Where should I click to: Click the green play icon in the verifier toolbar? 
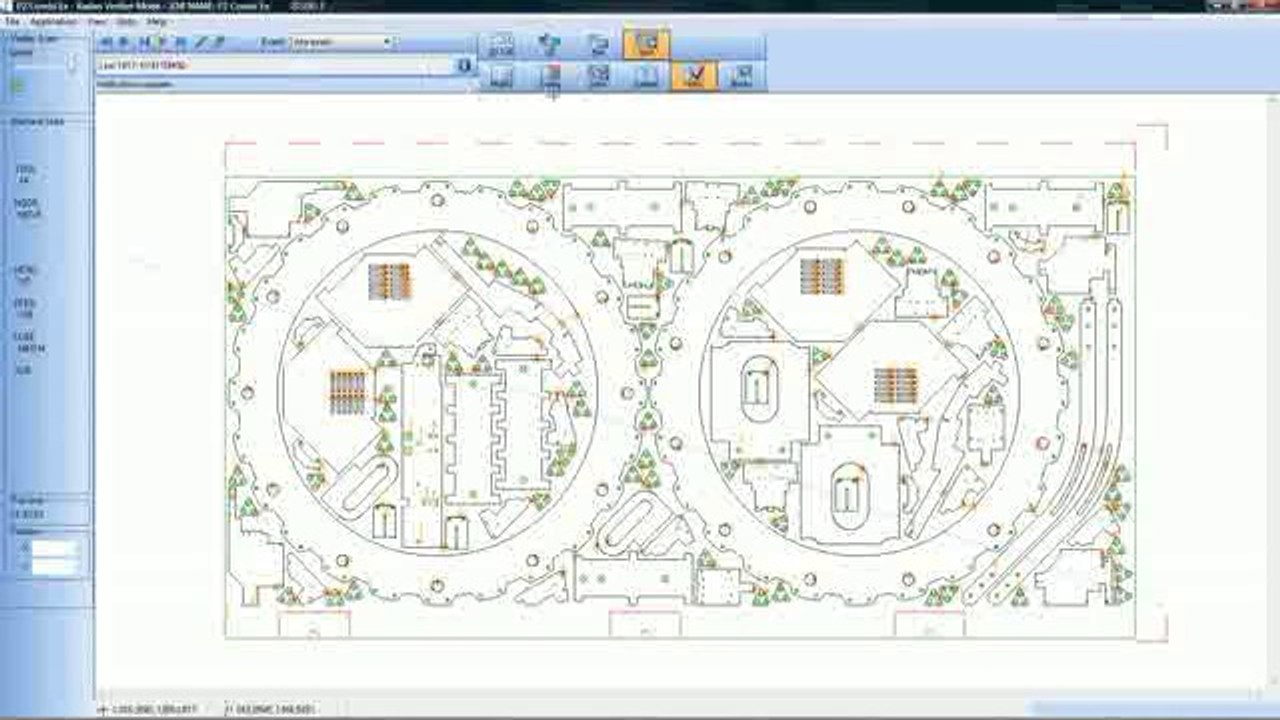pyautogui.click(x=162, y=43)
